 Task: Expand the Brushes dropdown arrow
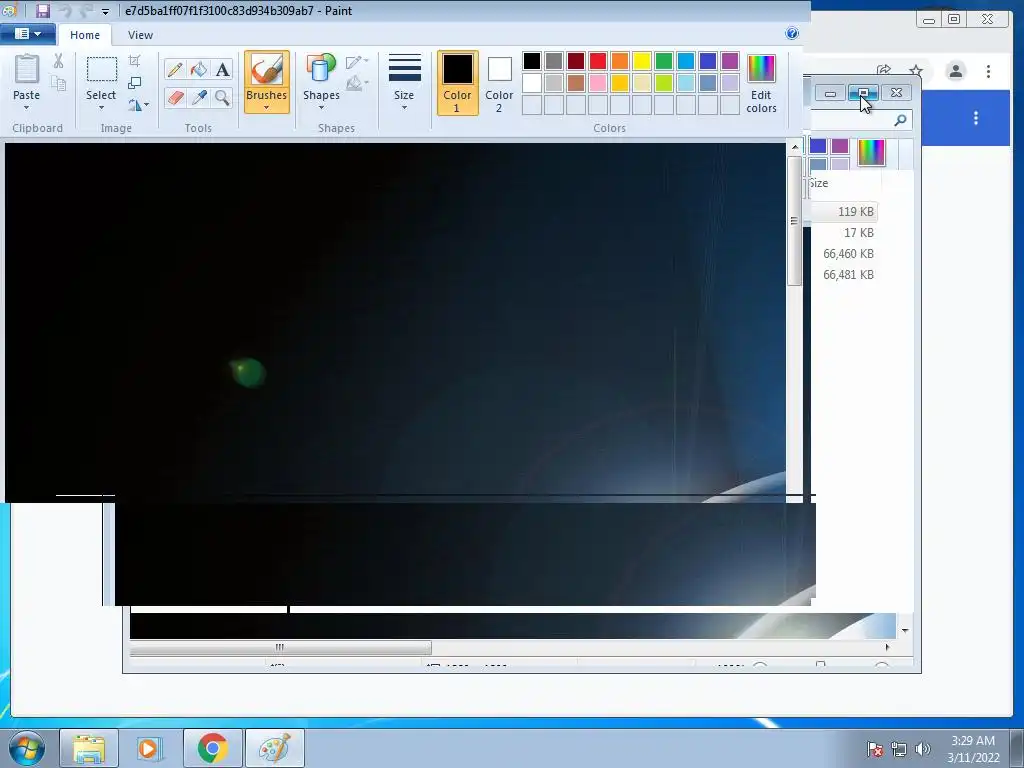pyautogui.click(x=266, y=108)
